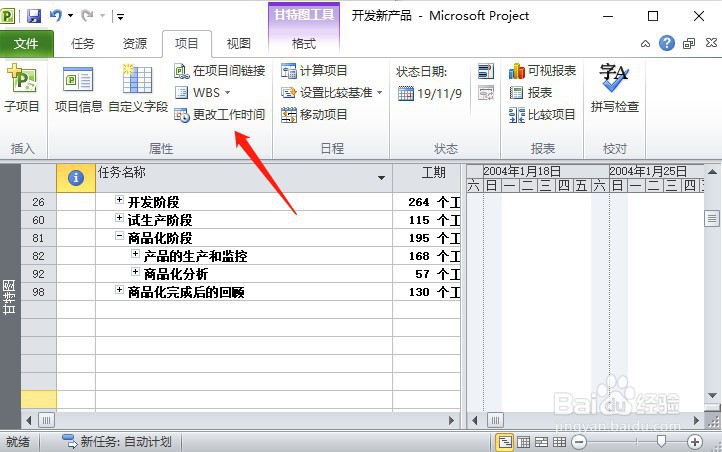The height and width of the screenshot is (452, 722).
Task: Click the Redo icon
Action: point(87,16)
